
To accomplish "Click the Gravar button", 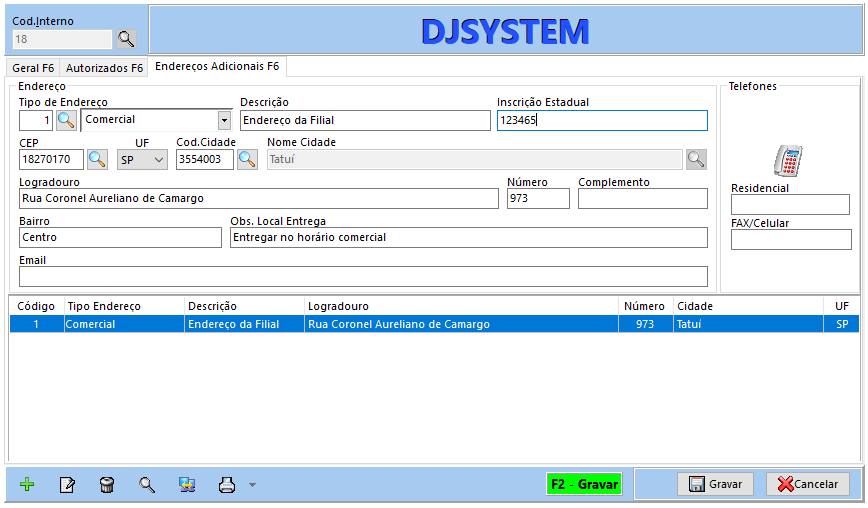I will [716, 484].
